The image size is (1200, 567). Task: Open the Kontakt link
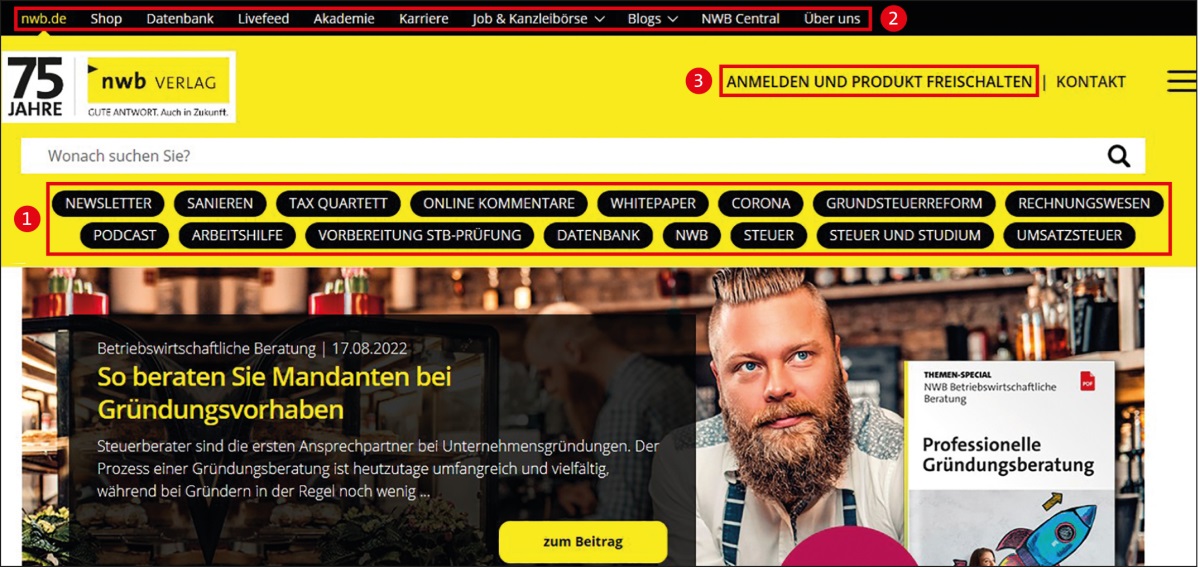coord(1091,82)
